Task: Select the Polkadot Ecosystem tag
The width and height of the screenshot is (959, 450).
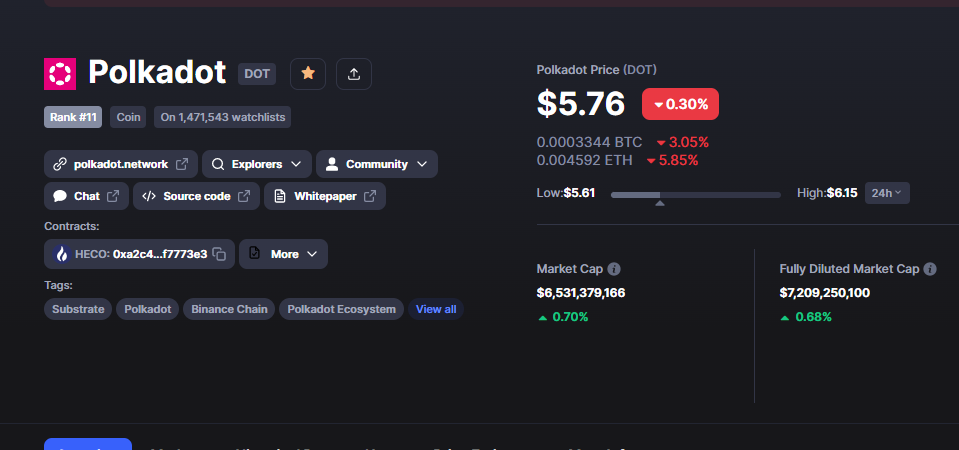Action: pos(341,309)
